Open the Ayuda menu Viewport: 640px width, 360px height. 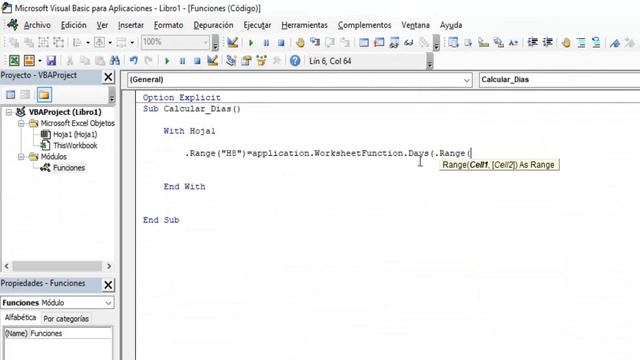(x=451, y=25)
